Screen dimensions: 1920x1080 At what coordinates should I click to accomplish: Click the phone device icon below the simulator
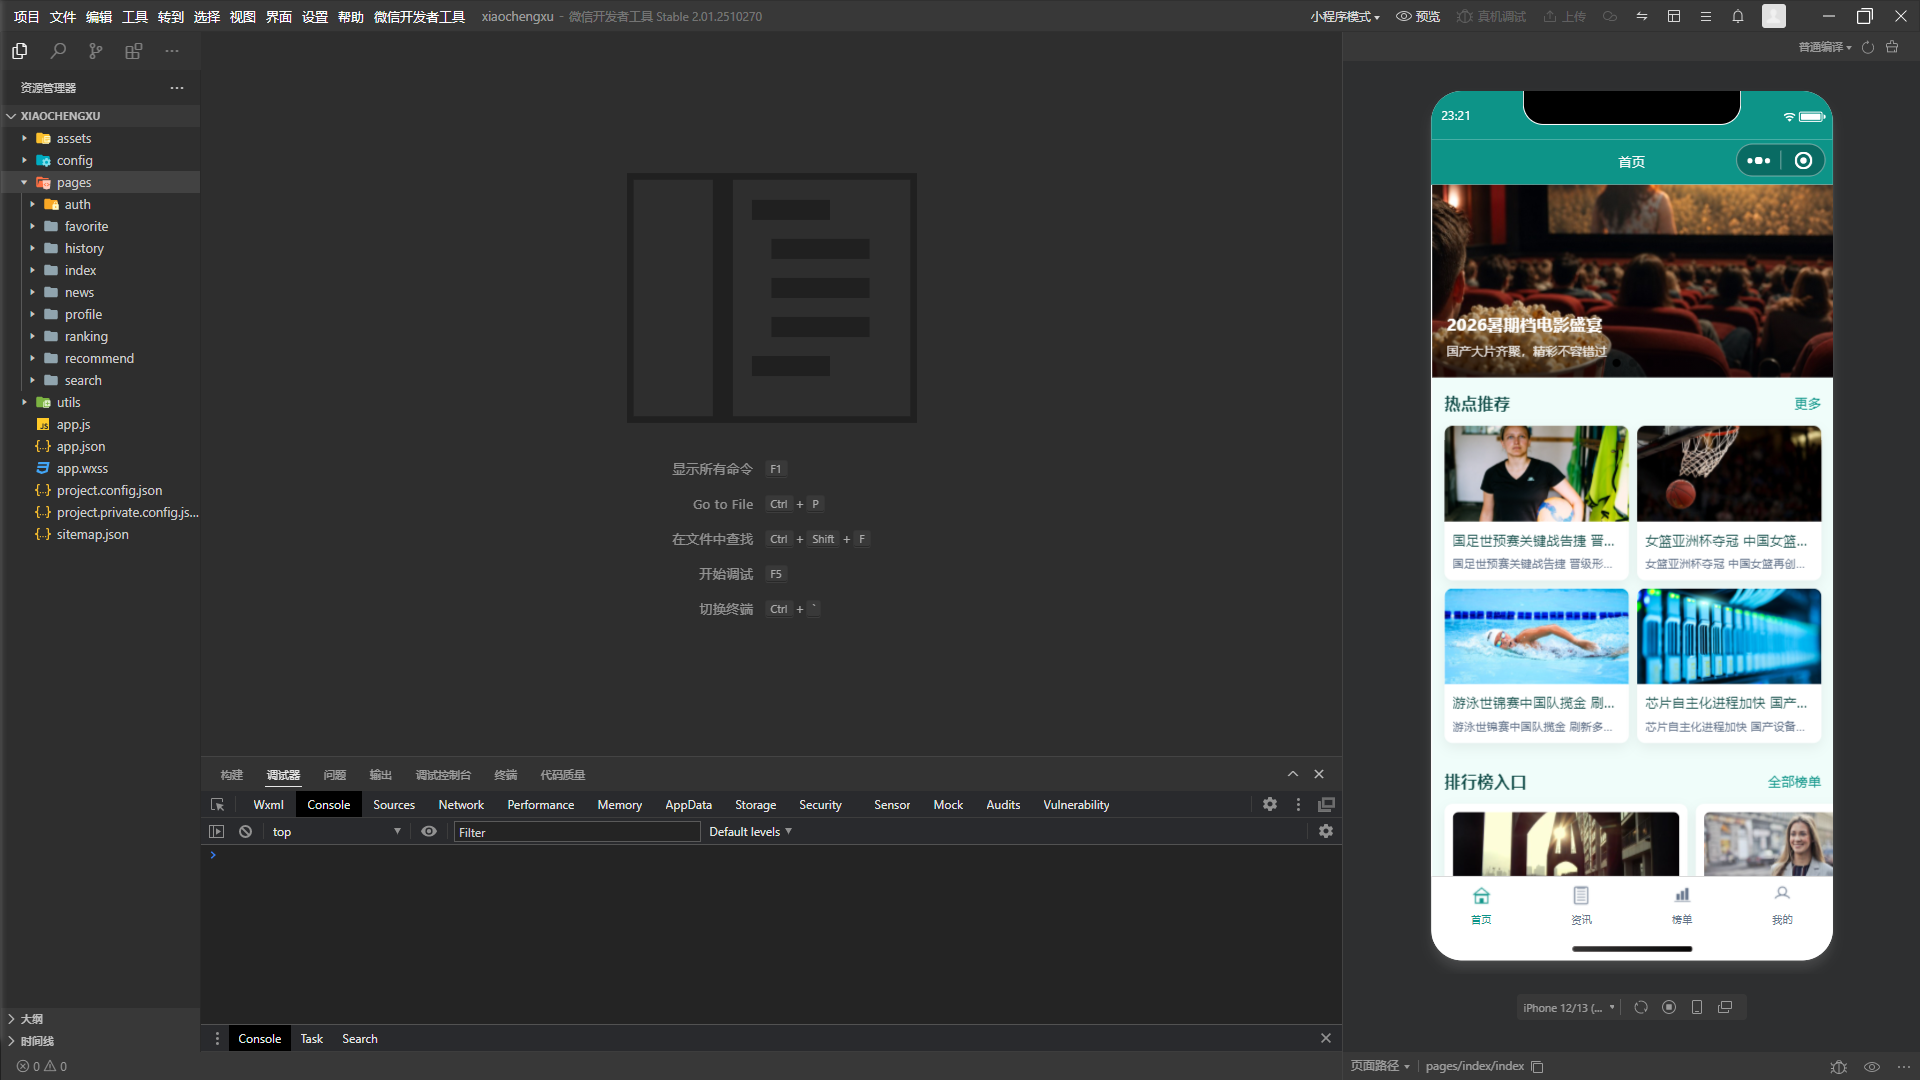[x=1696, y=1007]
